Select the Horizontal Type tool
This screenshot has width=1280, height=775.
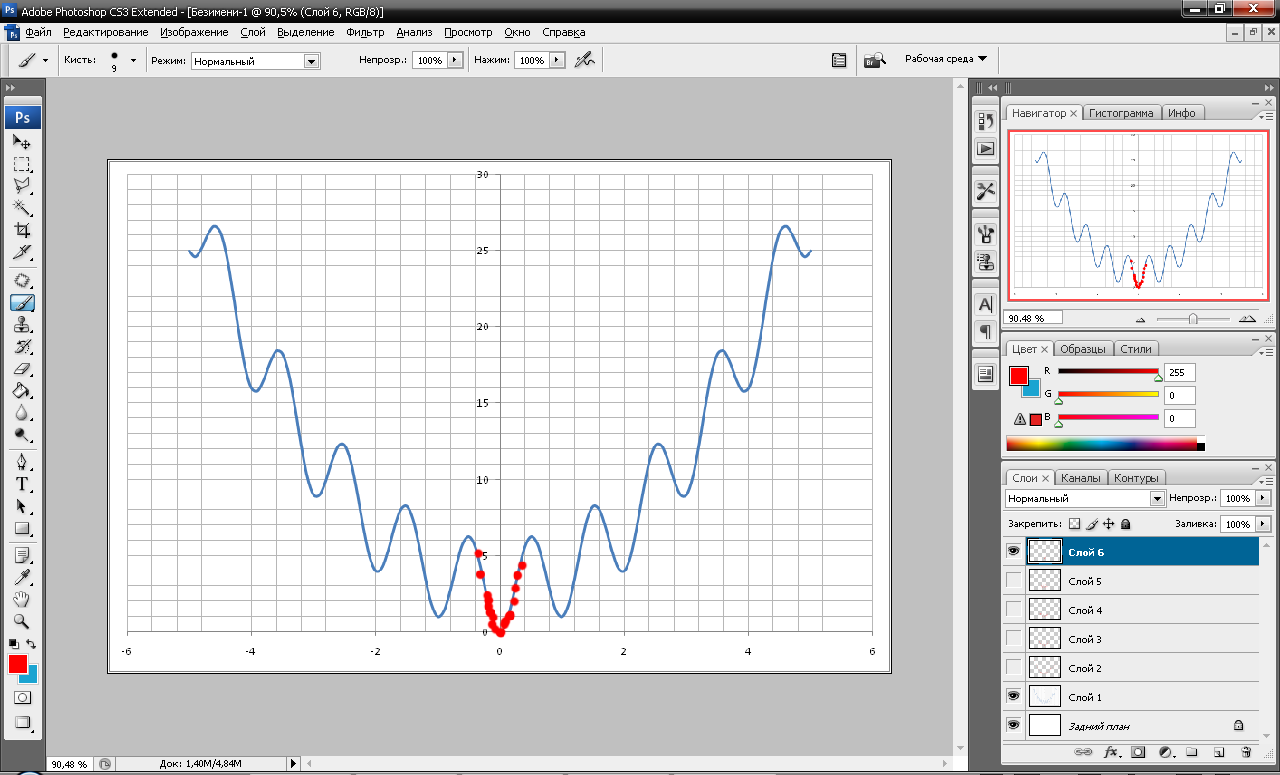pos(22,484)
